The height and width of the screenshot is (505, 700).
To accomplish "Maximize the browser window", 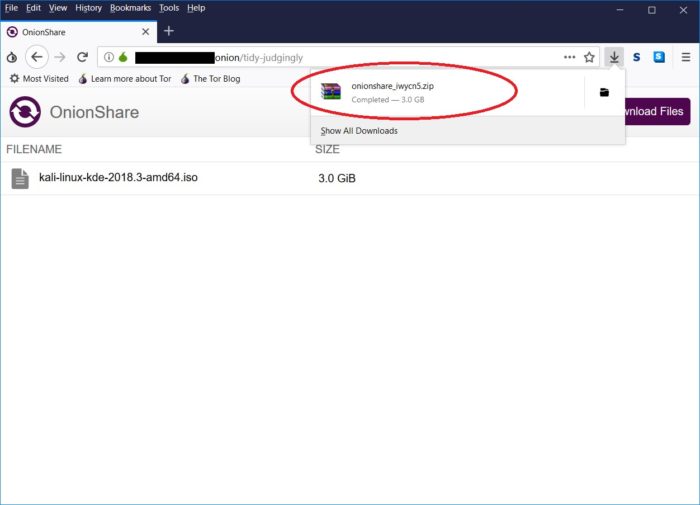I will tap(652, 10).
